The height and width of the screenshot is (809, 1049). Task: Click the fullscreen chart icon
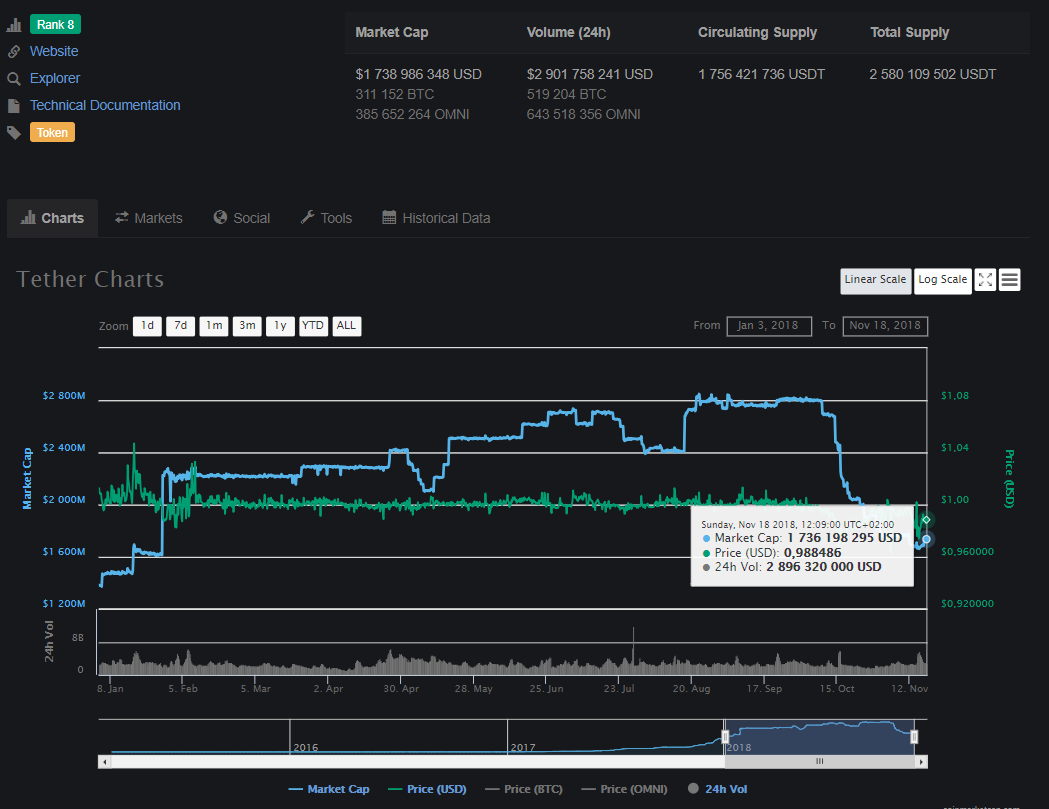point(985,280)
